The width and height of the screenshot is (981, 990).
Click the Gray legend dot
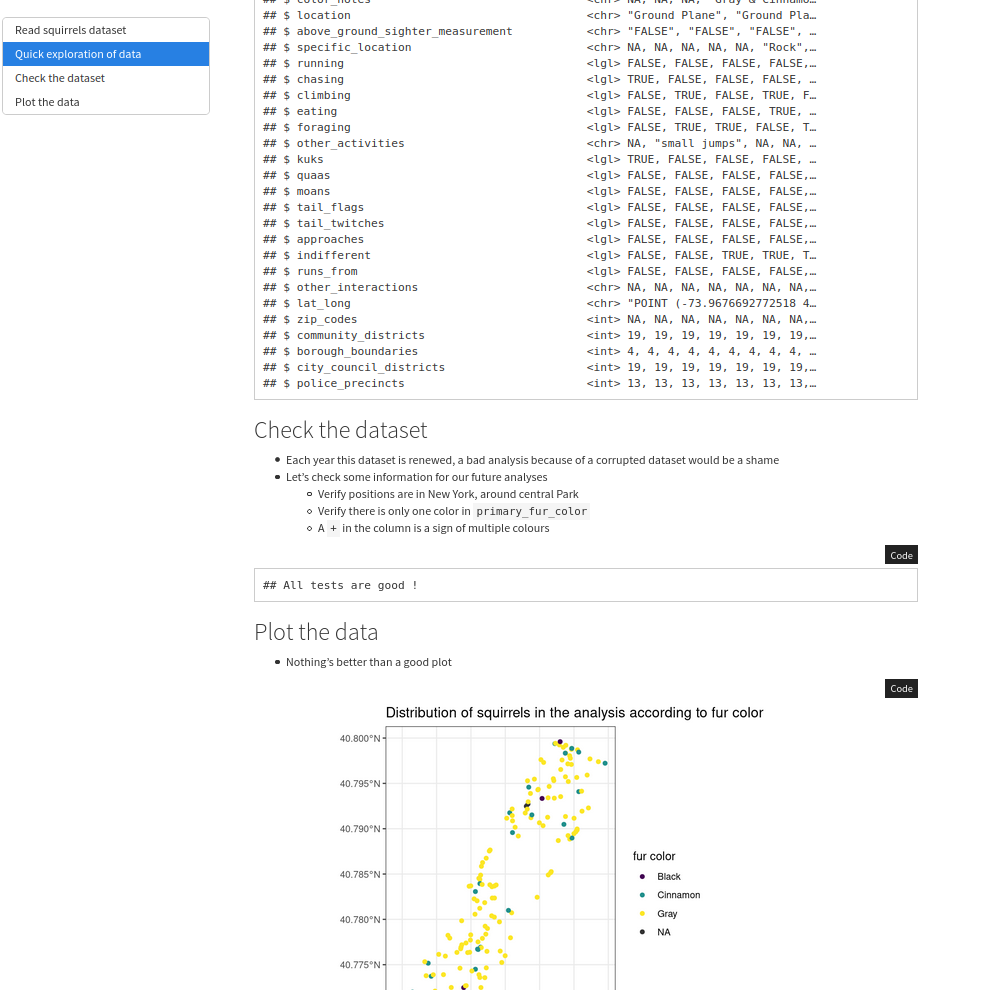click(x=642, y=914)
